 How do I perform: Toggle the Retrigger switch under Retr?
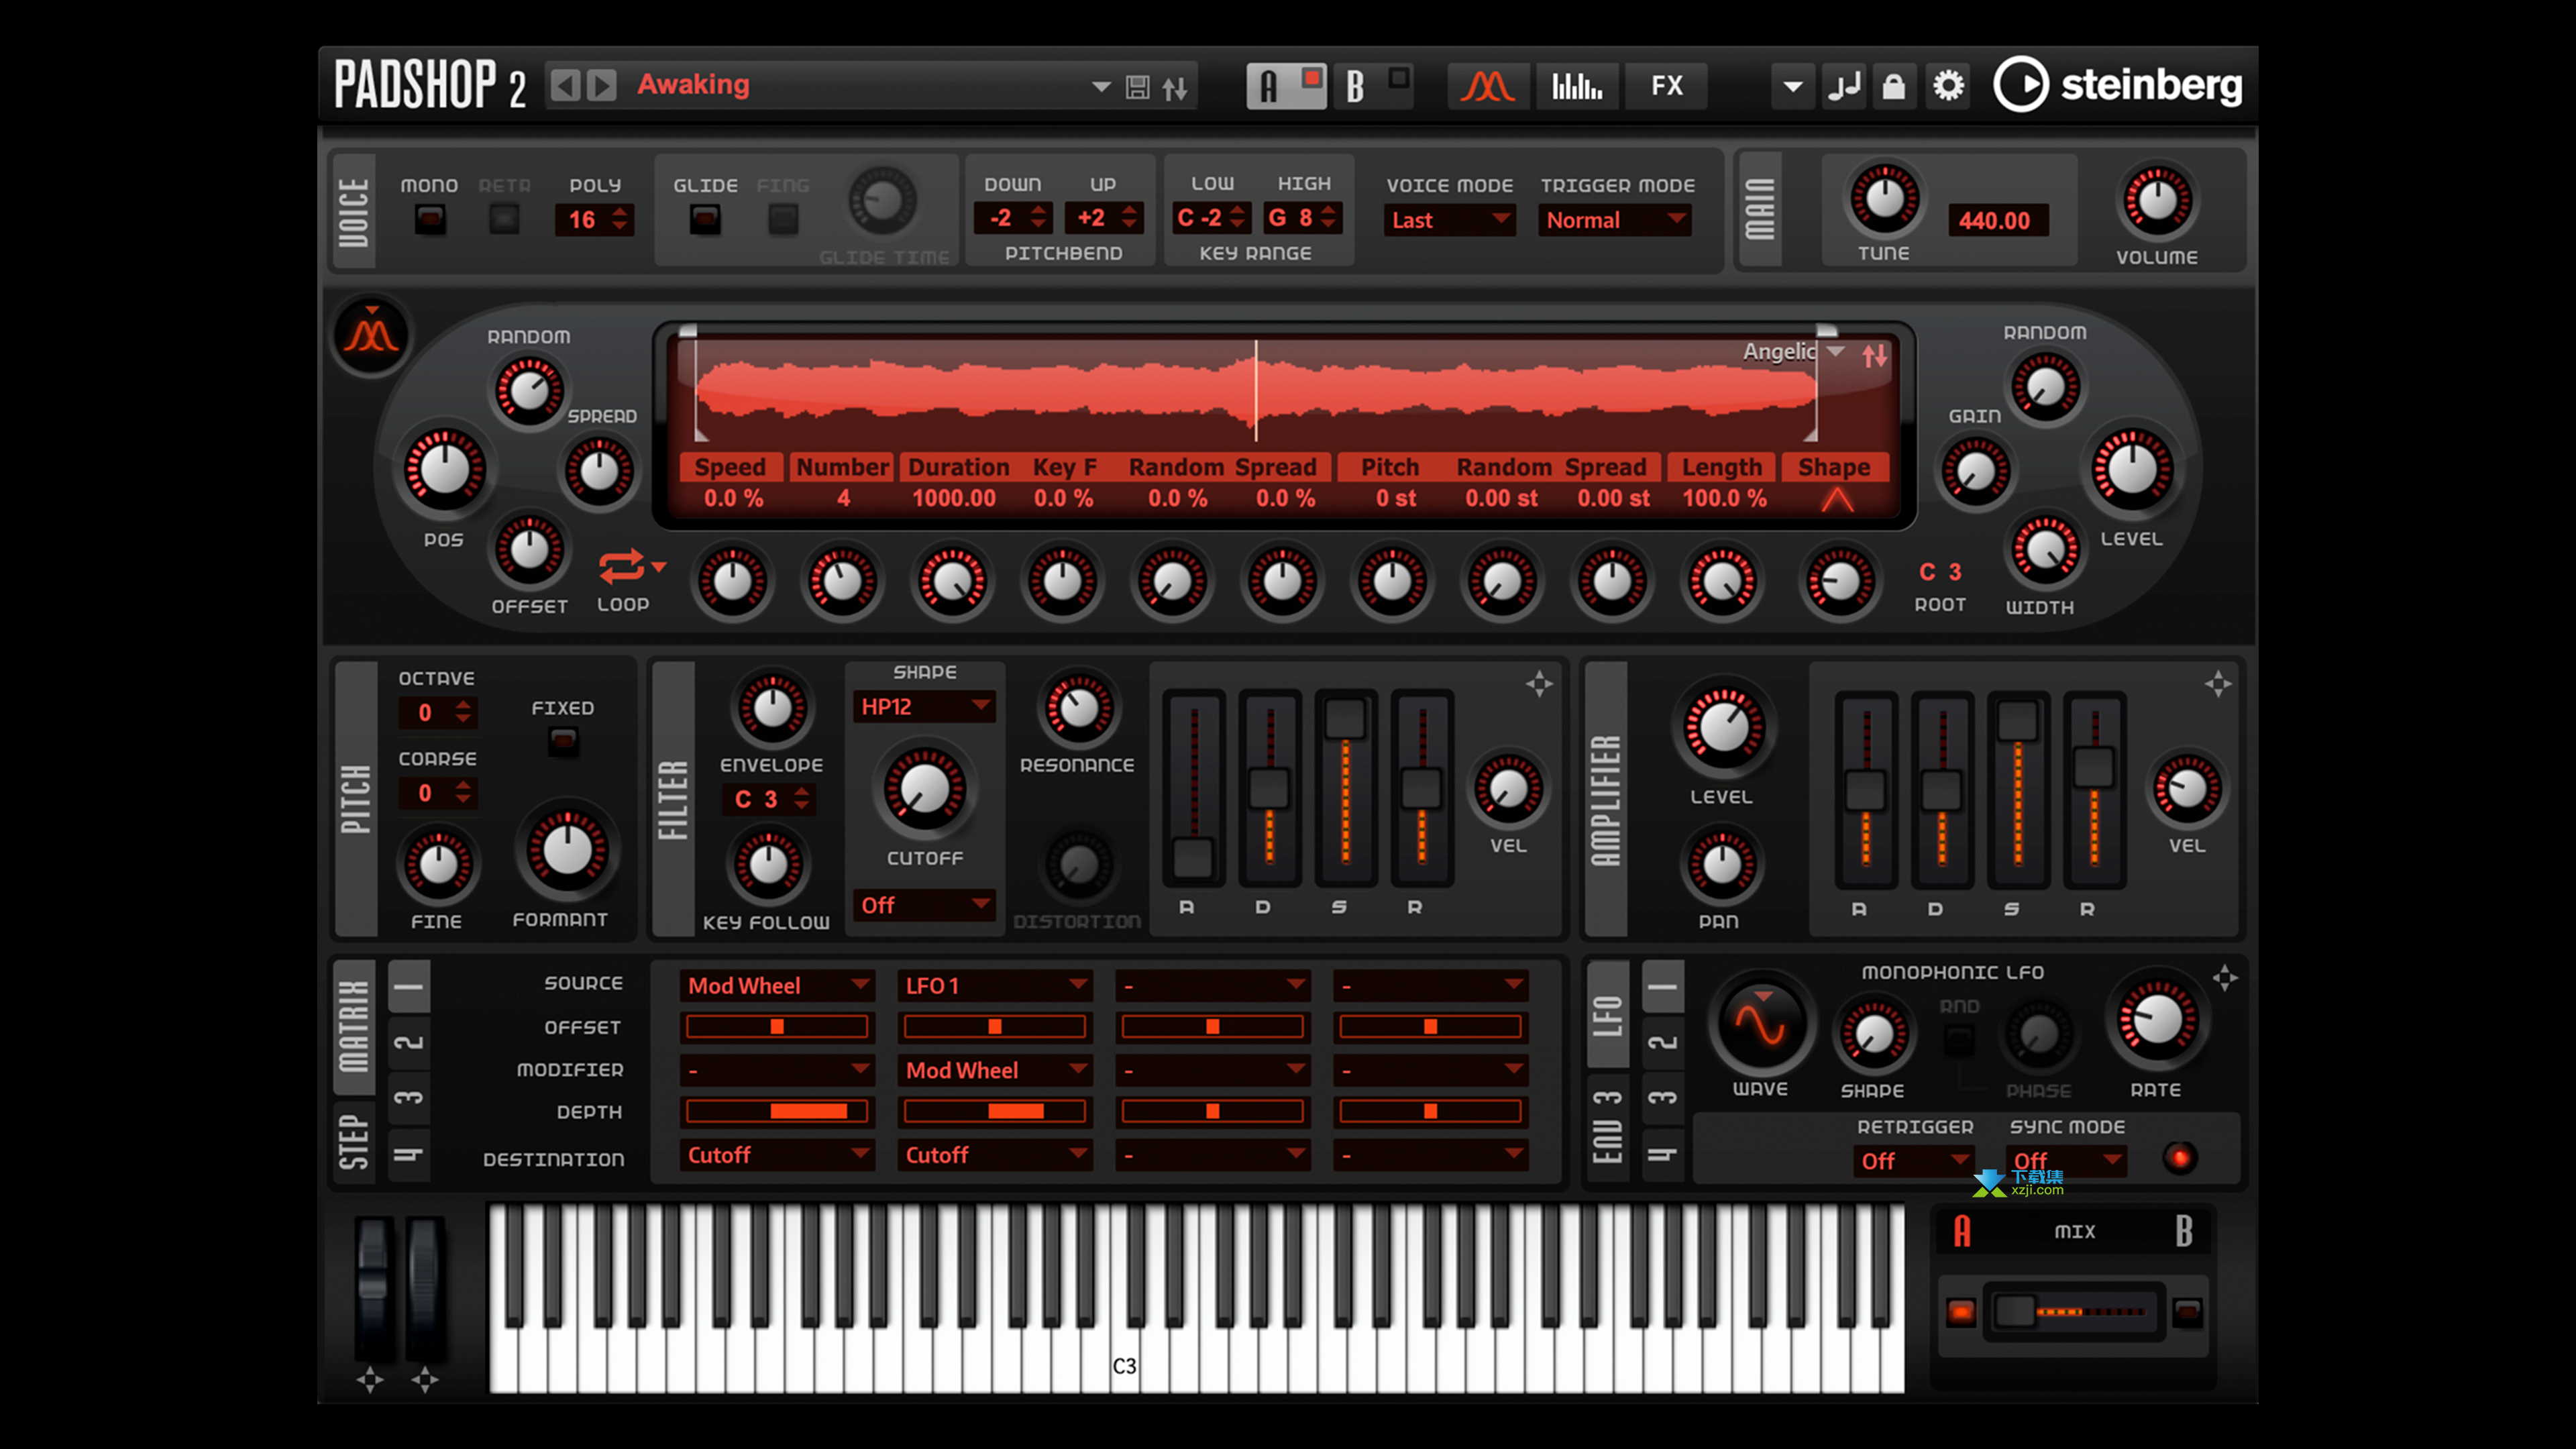coord(504,219)
